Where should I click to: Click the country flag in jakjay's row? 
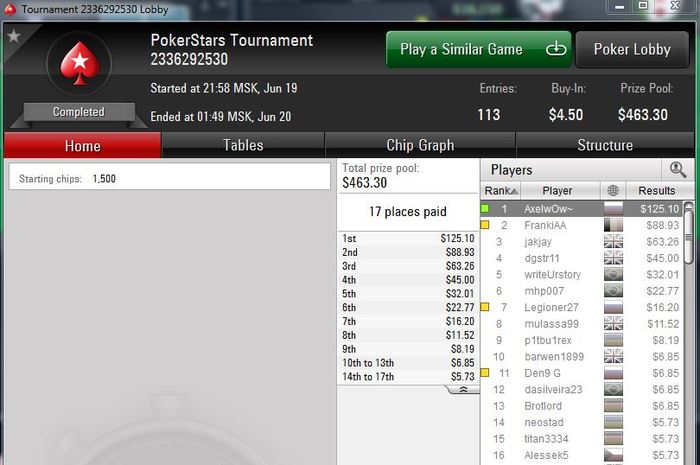pos(613,241)
